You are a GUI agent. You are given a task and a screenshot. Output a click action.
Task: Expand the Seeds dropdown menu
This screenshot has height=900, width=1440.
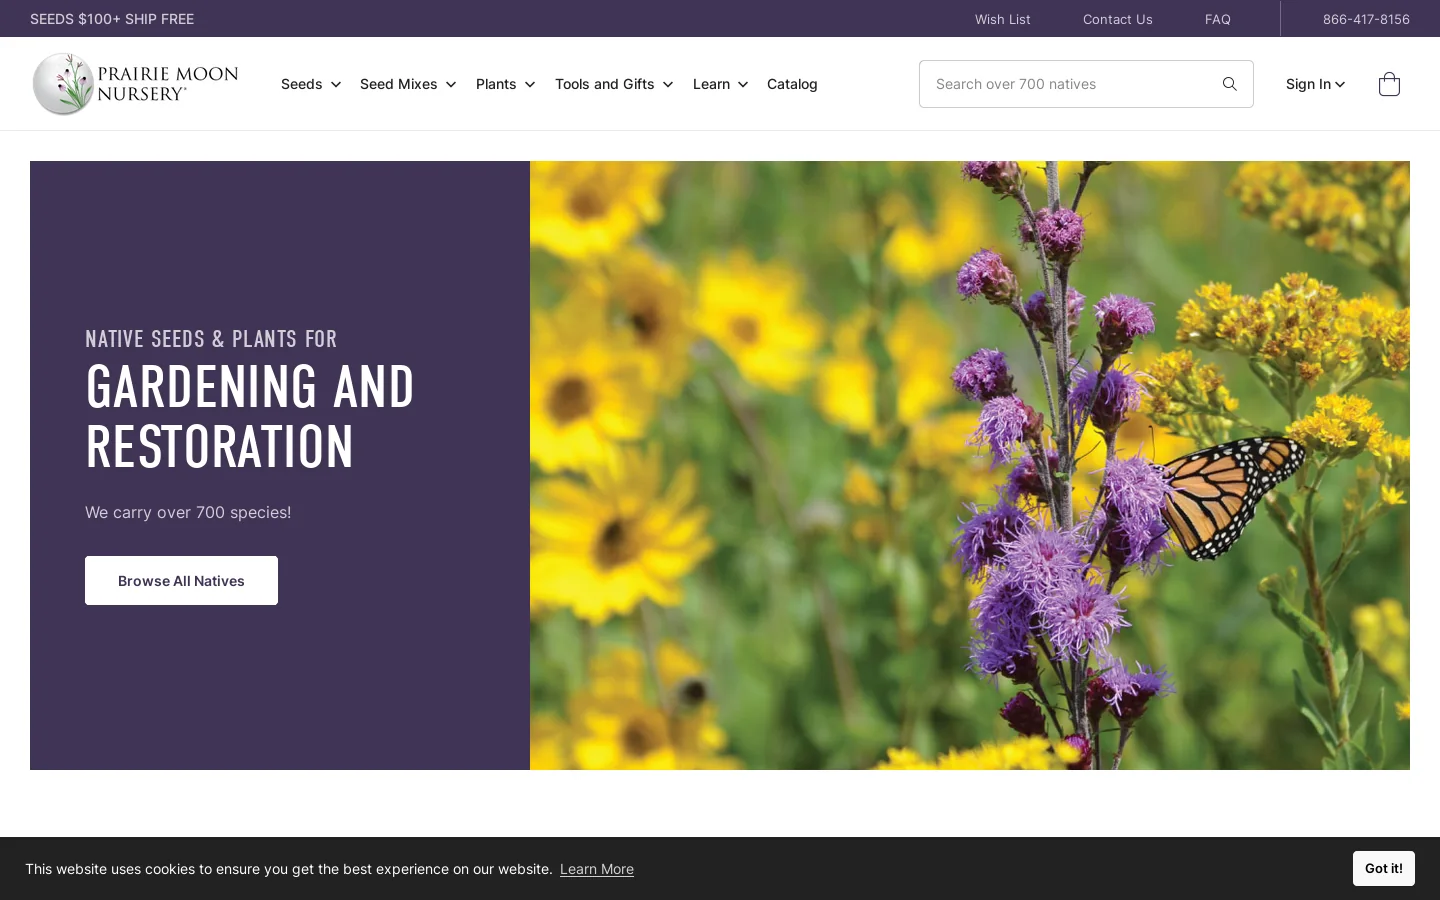tap(311, 84)
